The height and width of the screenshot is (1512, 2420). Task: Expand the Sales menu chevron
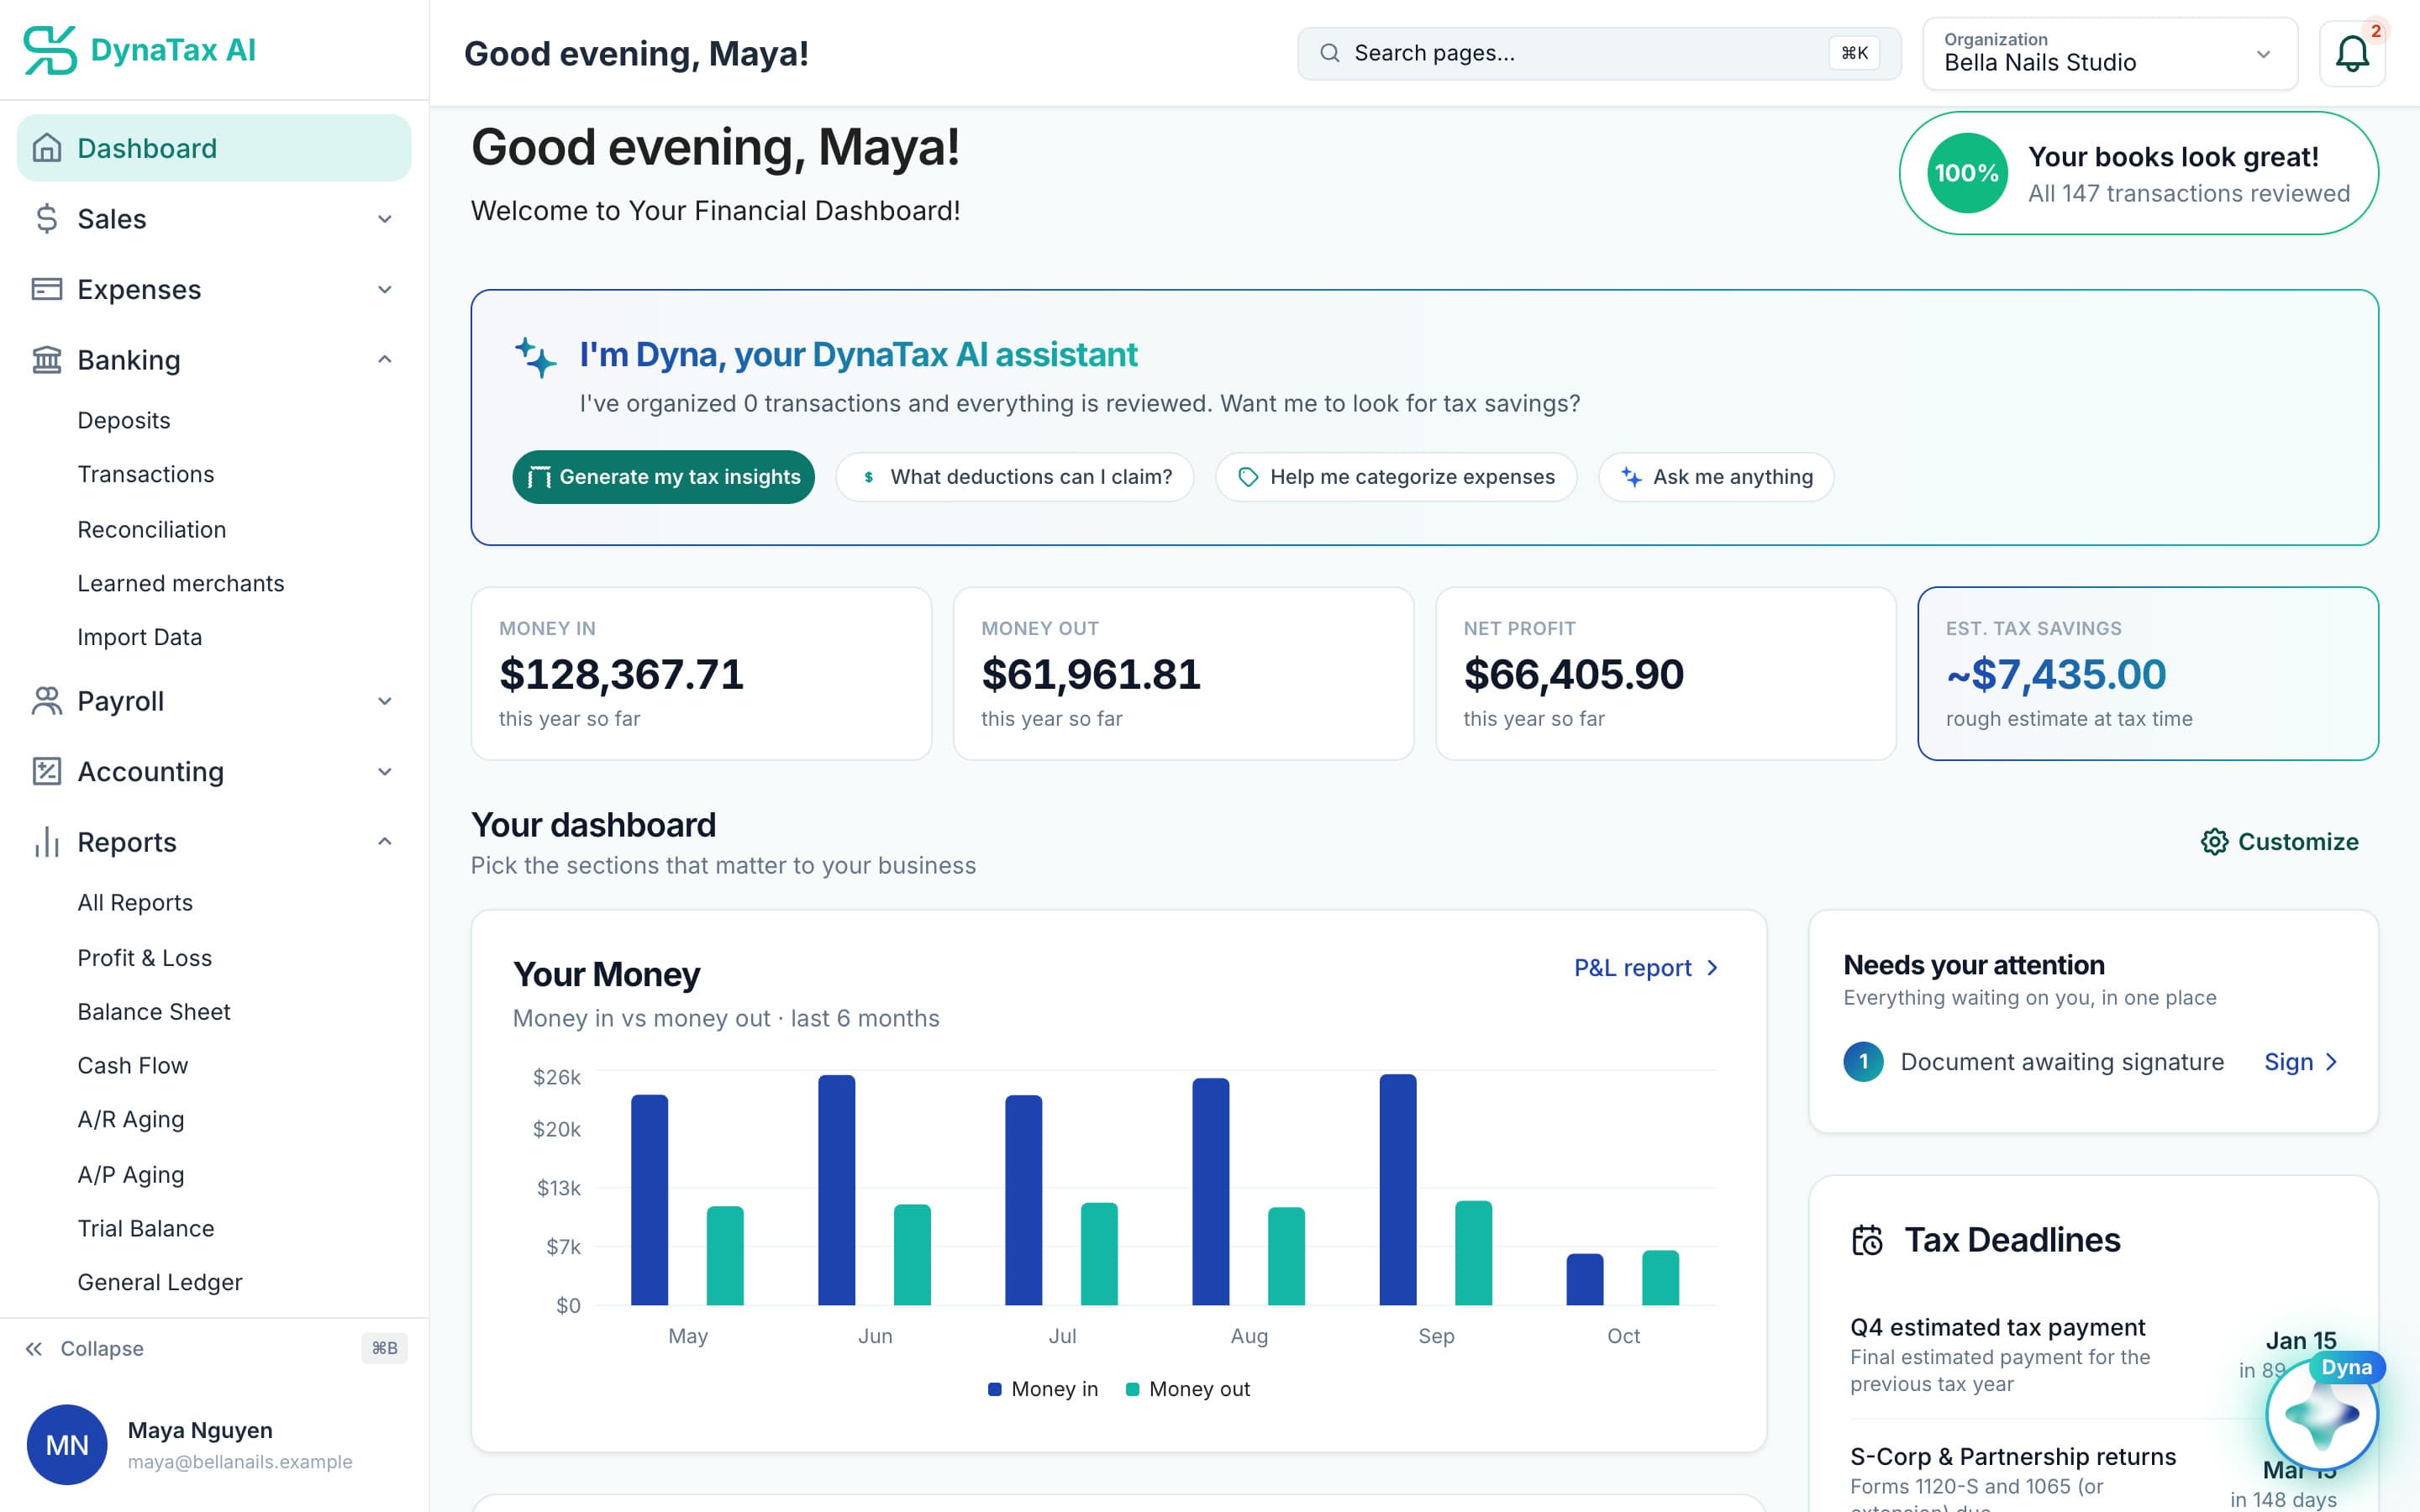pyautogui.click(x=384, y=219)
